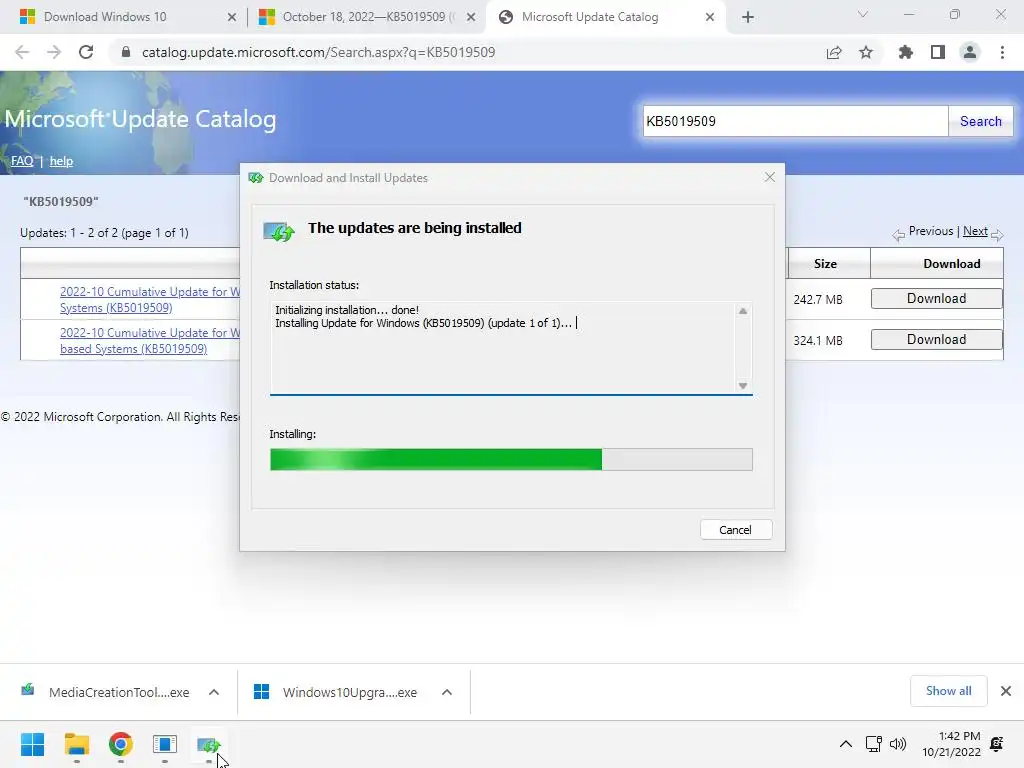Image resolution: width=1024 pixels, height=768 pixels.
Task: Open the blue window app on the taskbar
Action: point(165,744)
